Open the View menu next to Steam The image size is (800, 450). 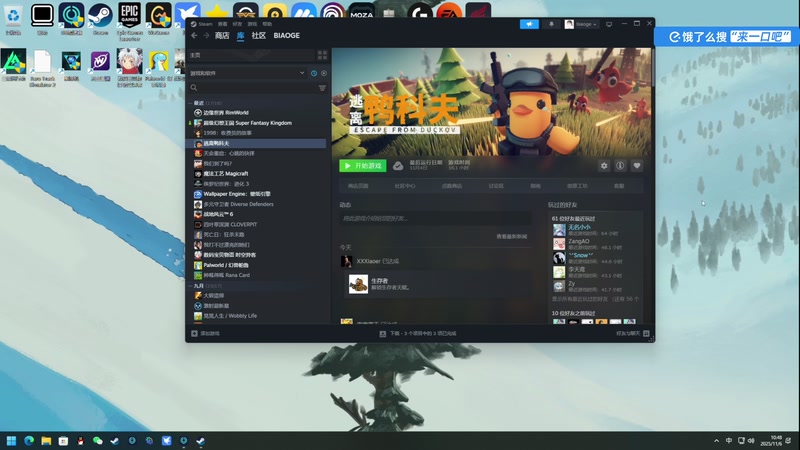click(222, 24)
